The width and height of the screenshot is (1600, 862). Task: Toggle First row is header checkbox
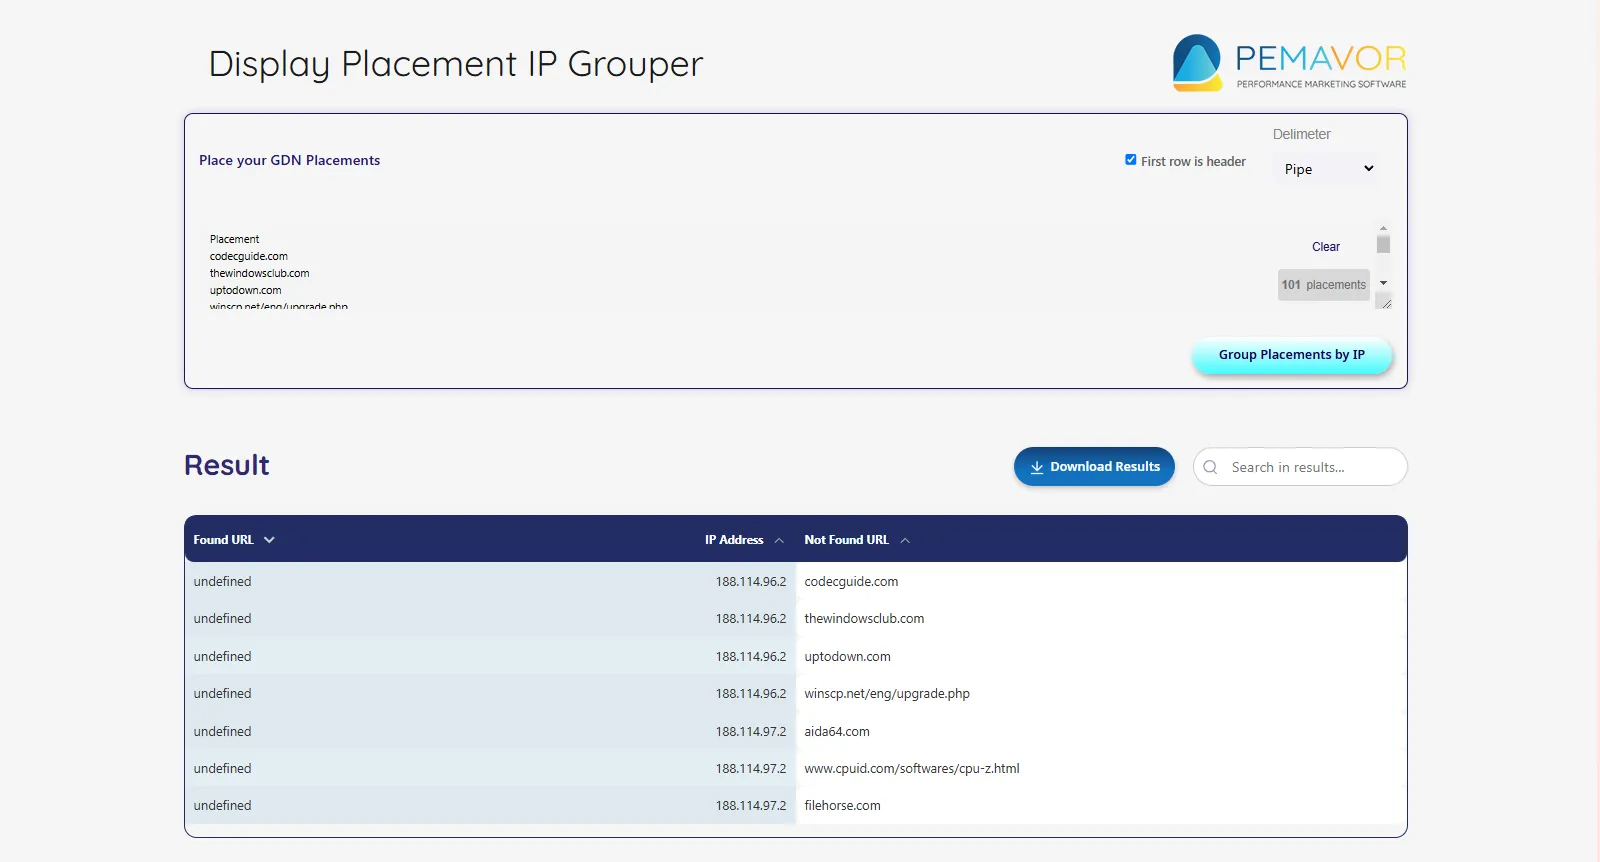click(x=1131, y=160)
